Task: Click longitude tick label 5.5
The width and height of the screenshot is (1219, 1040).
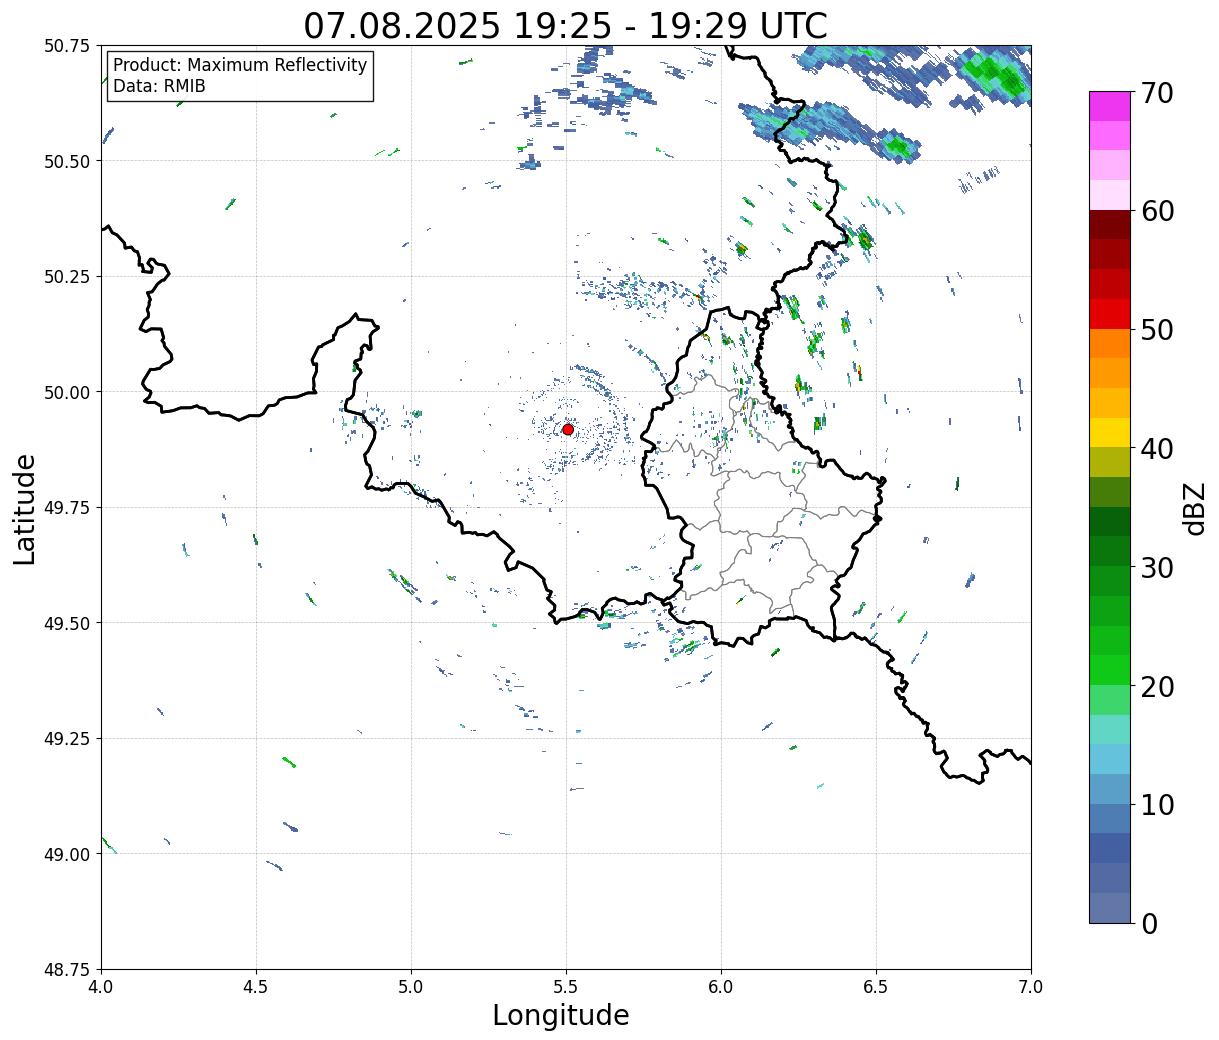Action: pos(566,986)
